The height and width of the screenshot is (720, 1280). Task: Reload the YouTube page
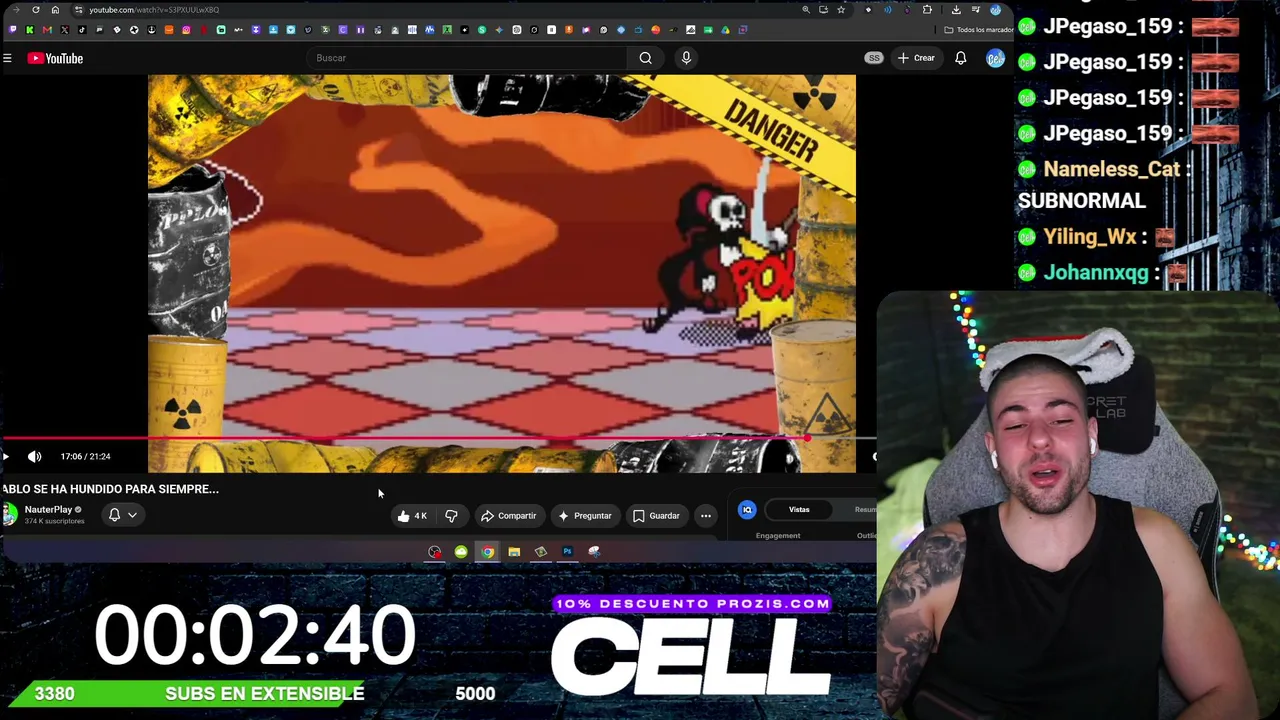click(x=36, y=10)
